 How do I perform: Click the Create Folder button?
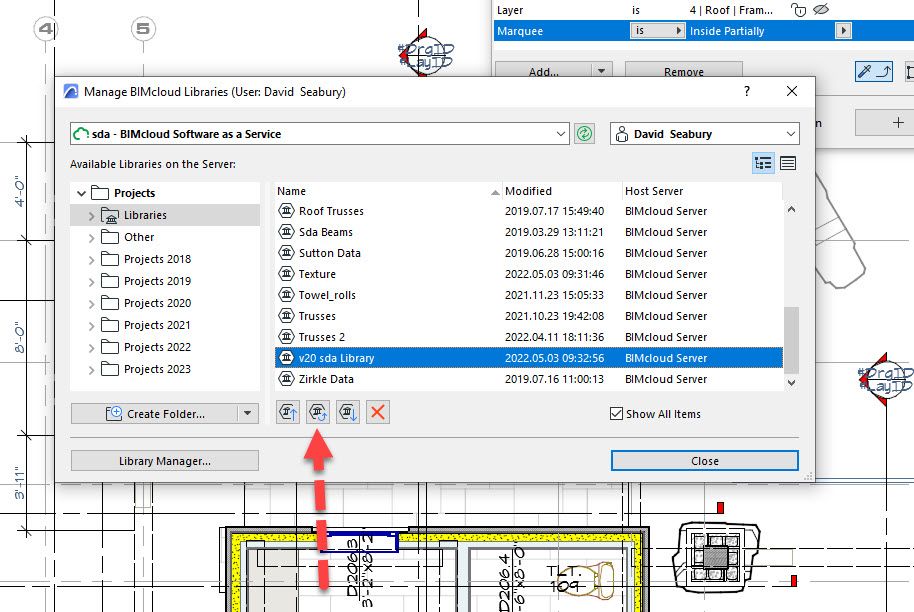(x=154, y=413)
